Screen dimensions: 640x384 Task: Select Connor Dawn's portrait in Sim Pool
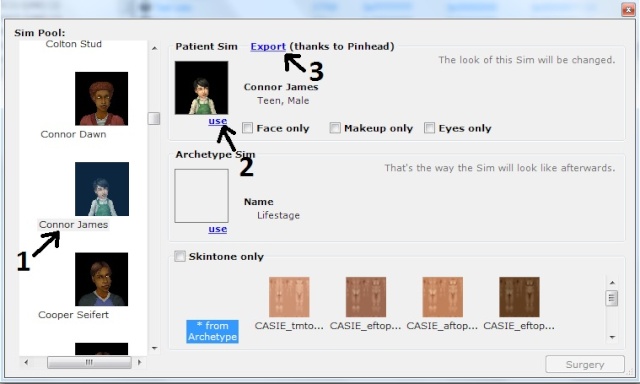(x=102, y=98)
